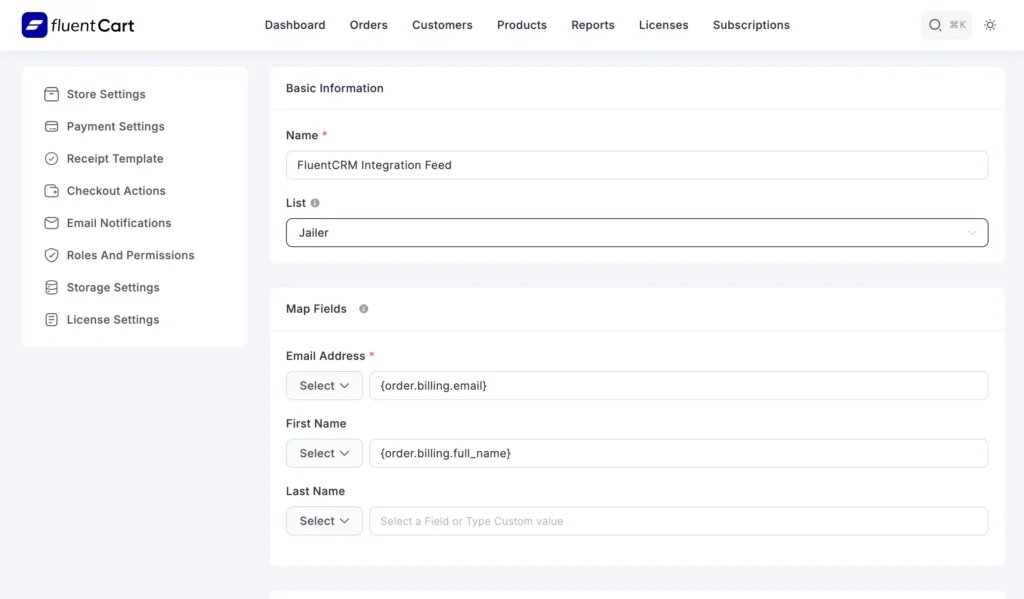This screenshot has height=599, width=1024.
Task: Click the List dropdown chevron arrow
Action: [972, 233]
